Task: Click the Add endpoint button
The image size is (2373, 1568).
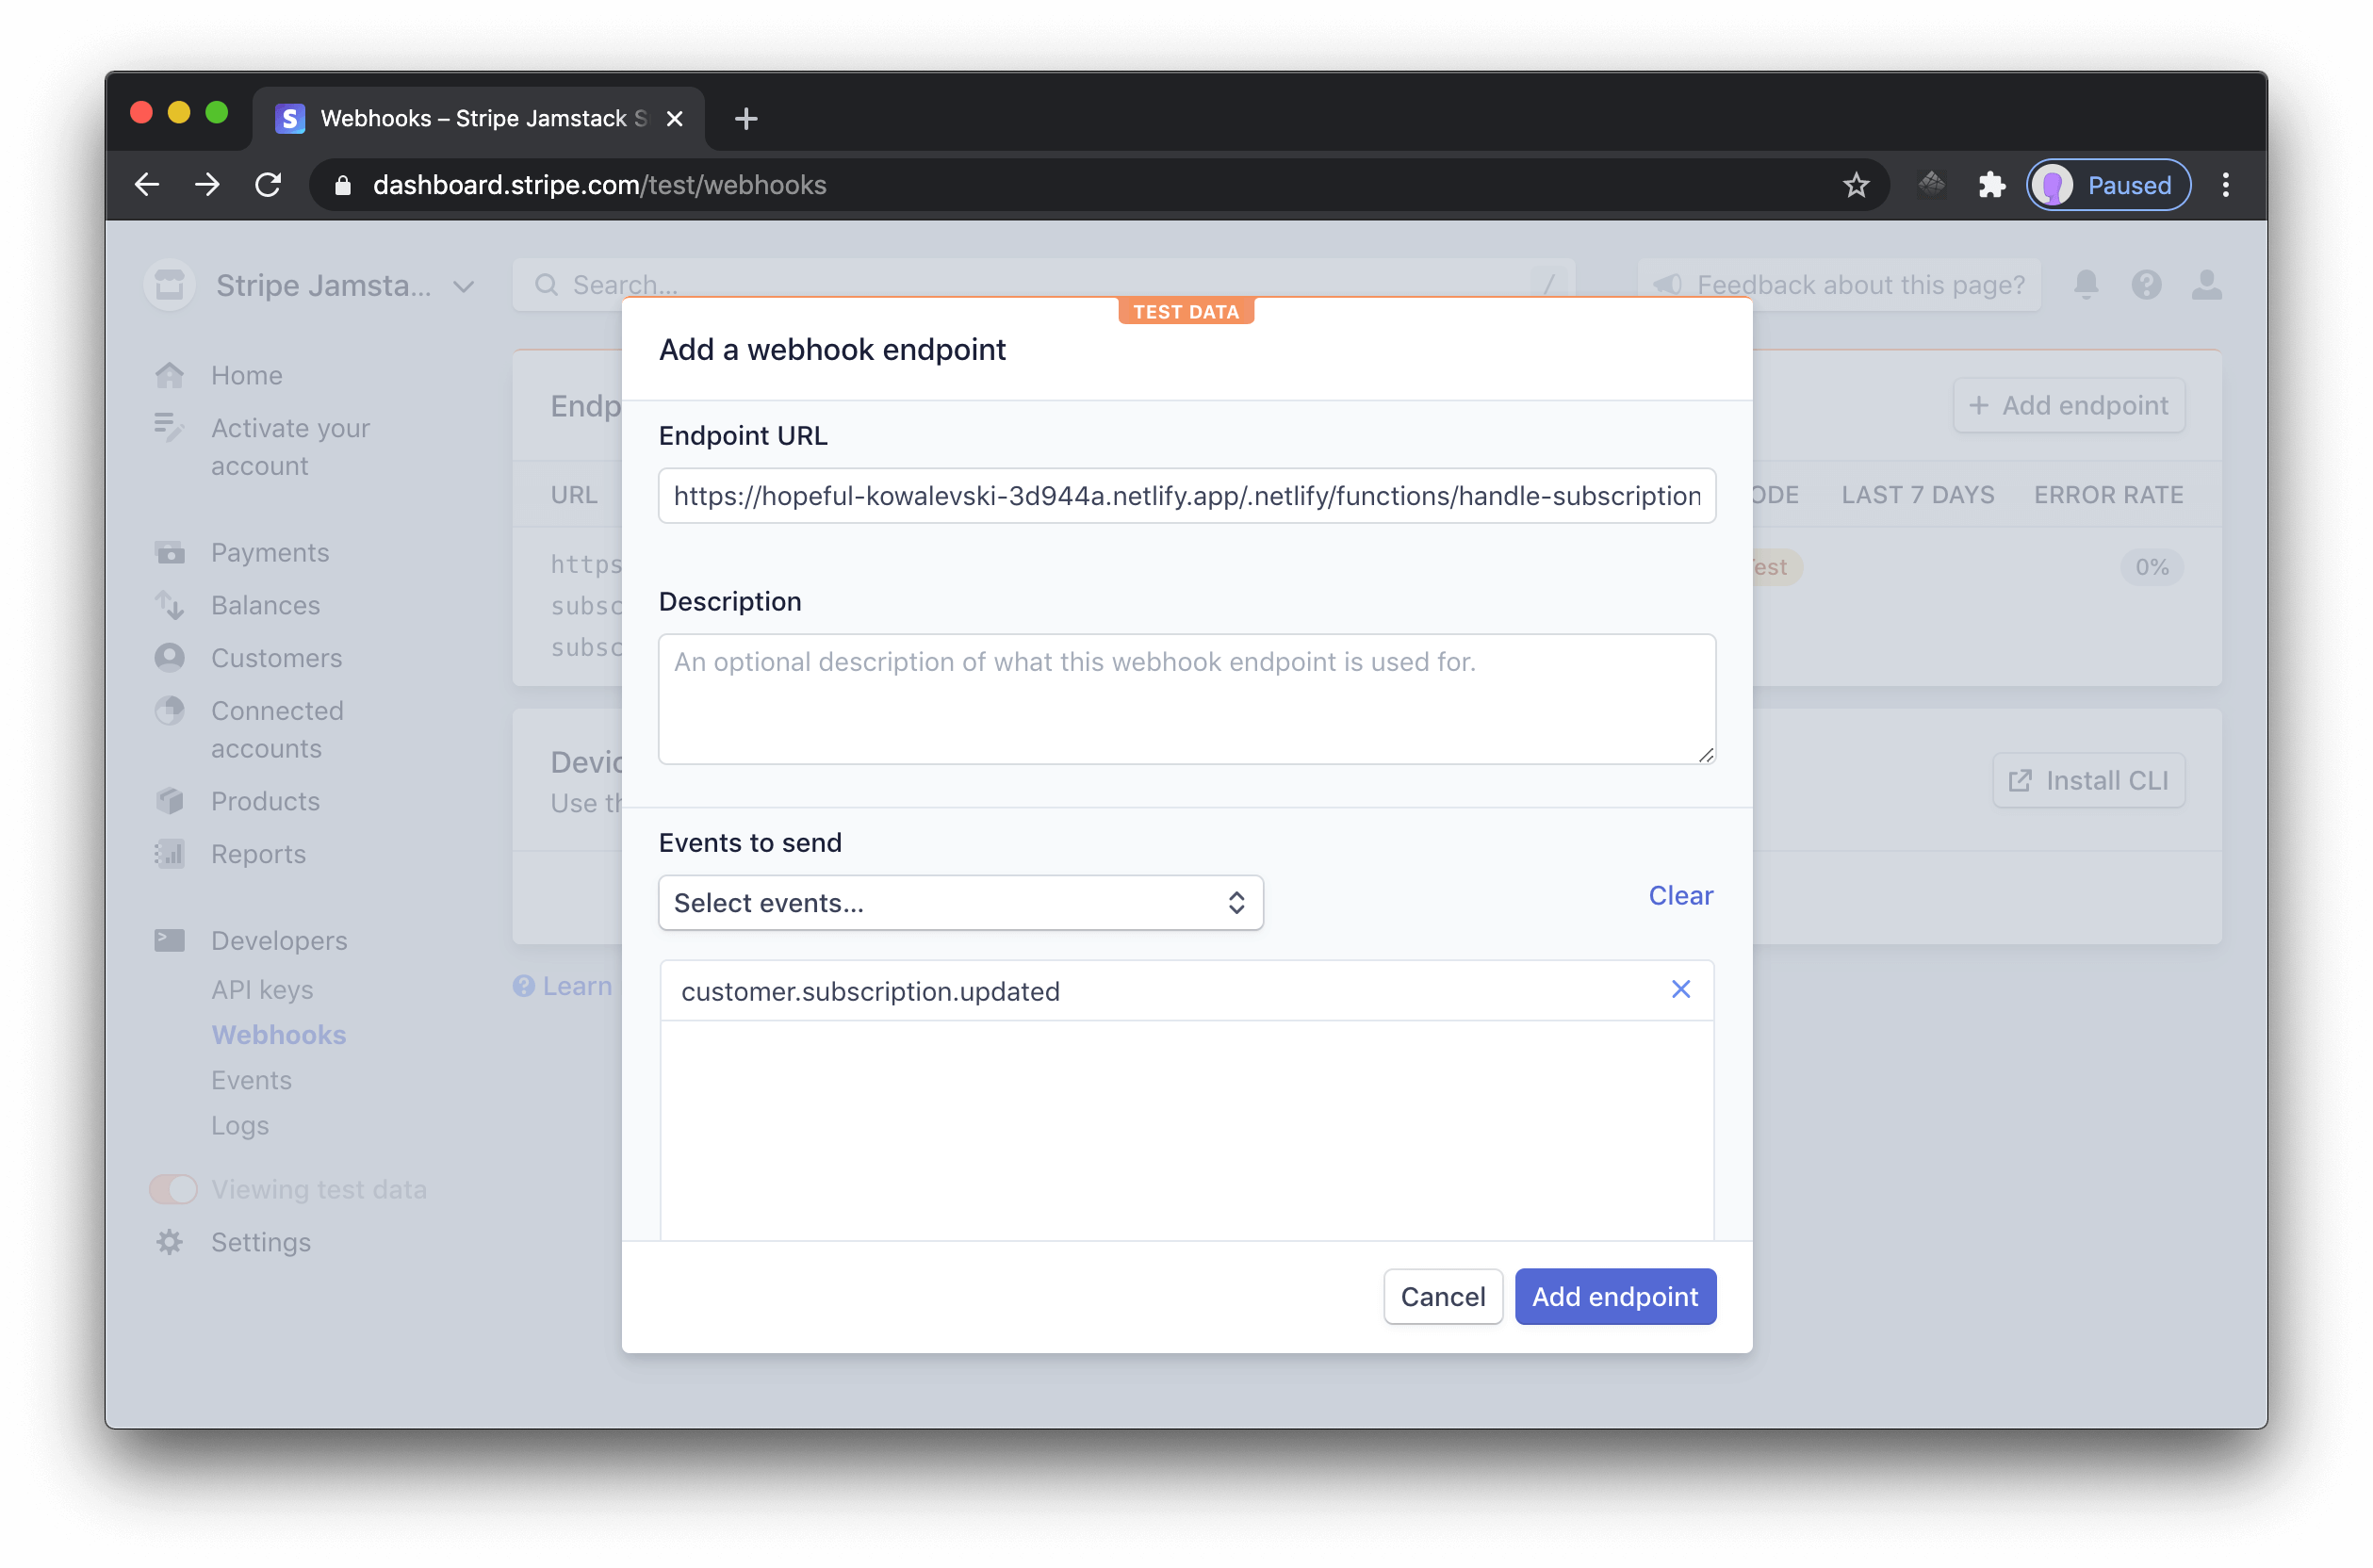Action: [1613, 1297]
